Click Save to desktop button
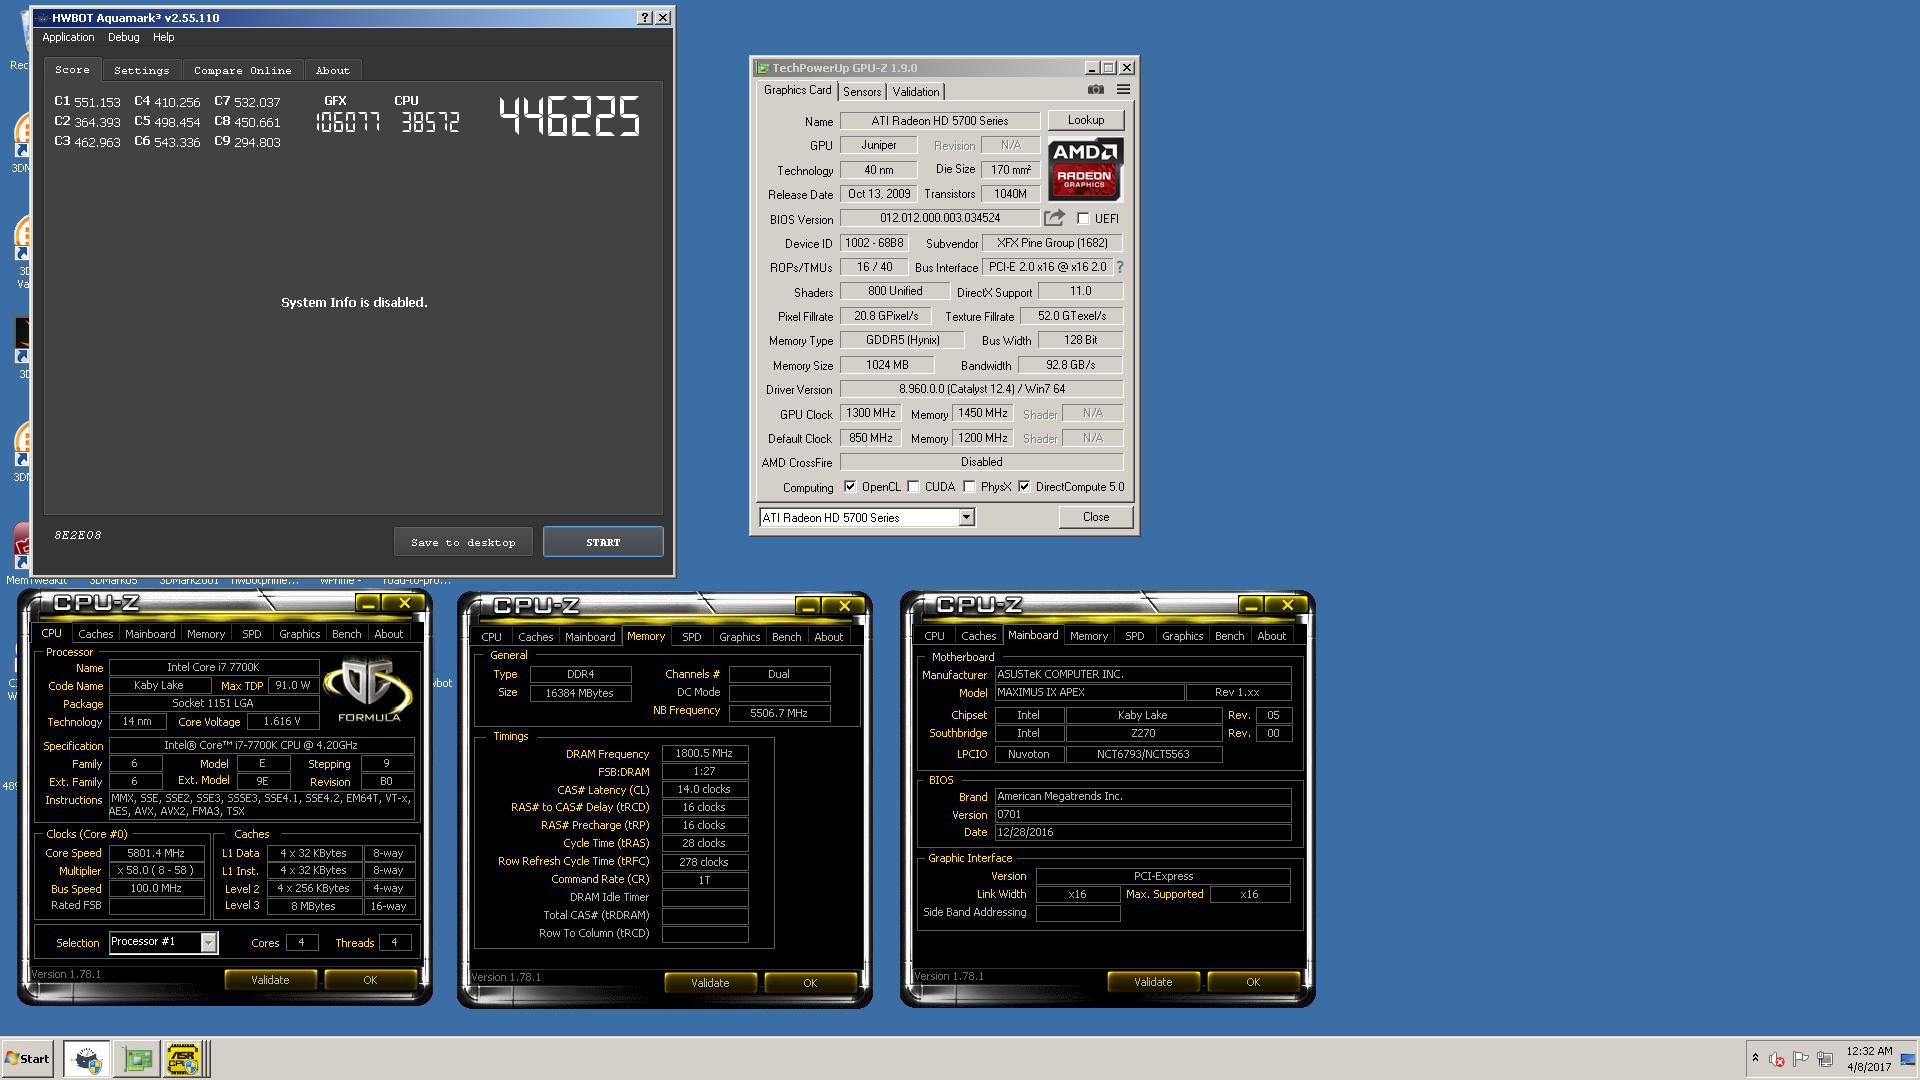The height and width of the screenshot is (1080, 1920). click(463, 542)
